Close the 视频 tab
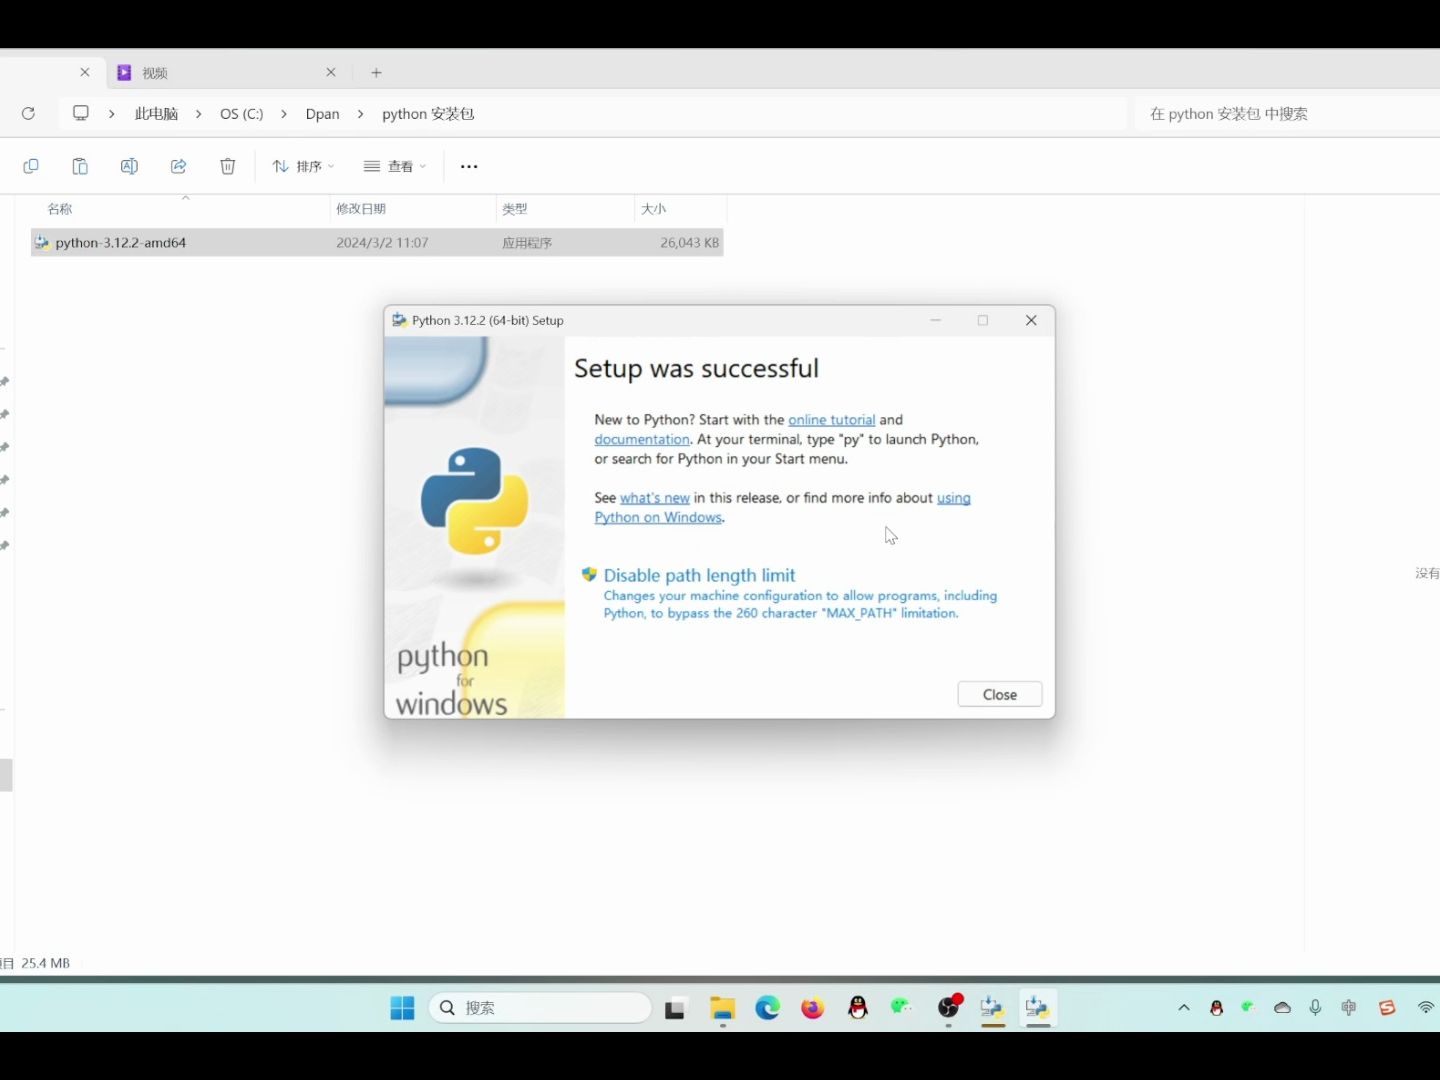The image size is (1440, 1080). pos(331,72)
